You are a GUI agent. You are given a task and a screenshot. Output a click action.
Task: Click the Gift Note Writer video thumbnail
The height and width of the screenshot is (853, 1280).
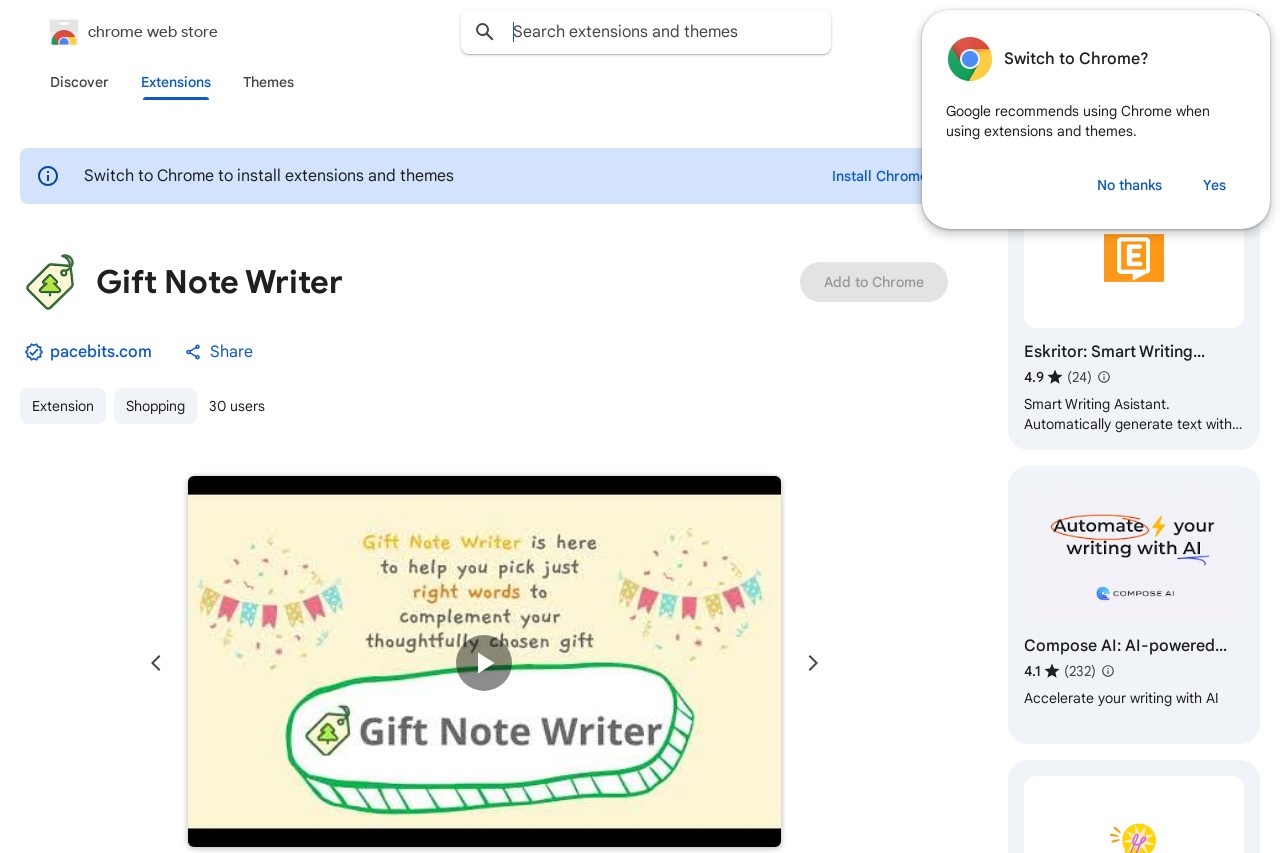pos(484,662)
